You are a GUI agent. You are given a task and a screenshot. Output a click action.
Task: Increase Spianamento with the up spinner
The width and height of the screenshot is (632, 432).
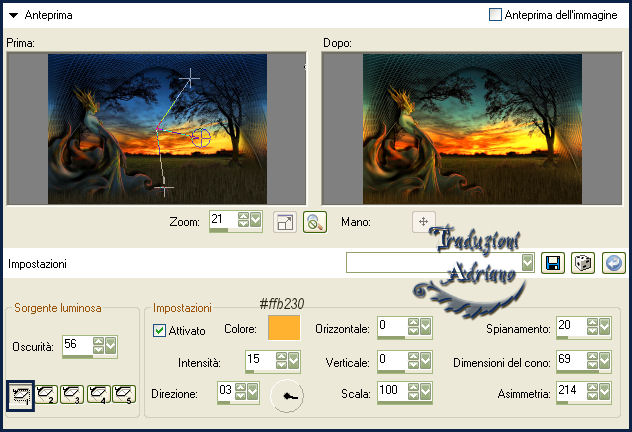coord(592,322)
